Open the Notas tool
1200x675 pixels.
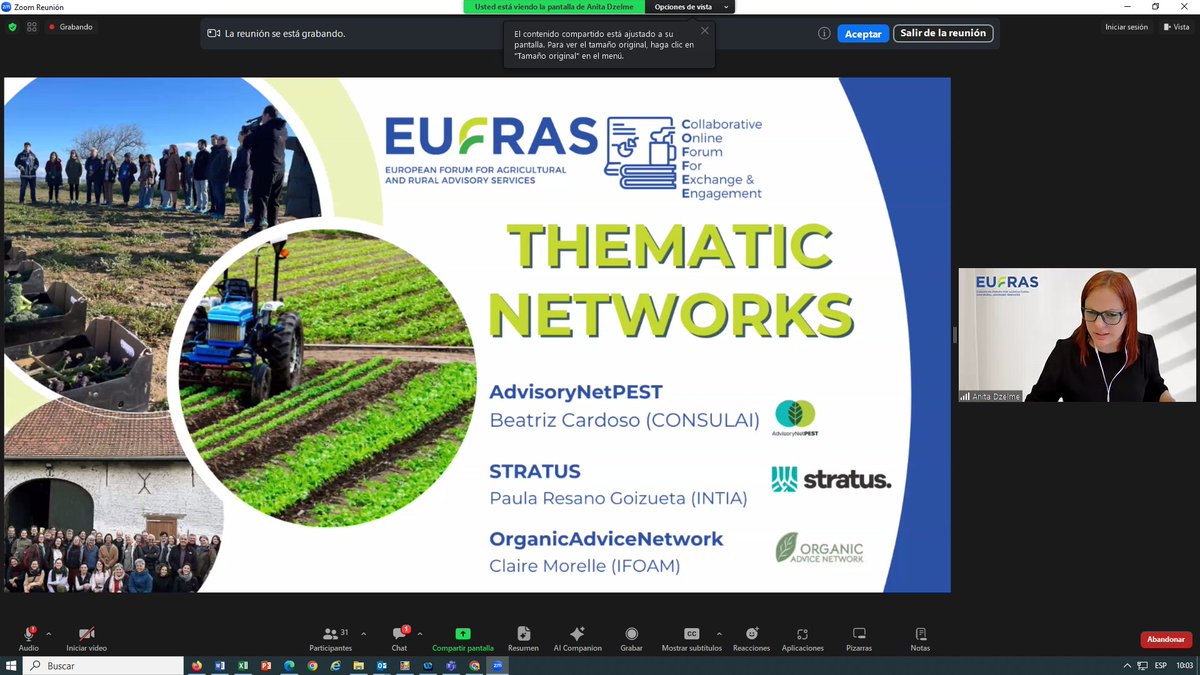coord(920,638)
